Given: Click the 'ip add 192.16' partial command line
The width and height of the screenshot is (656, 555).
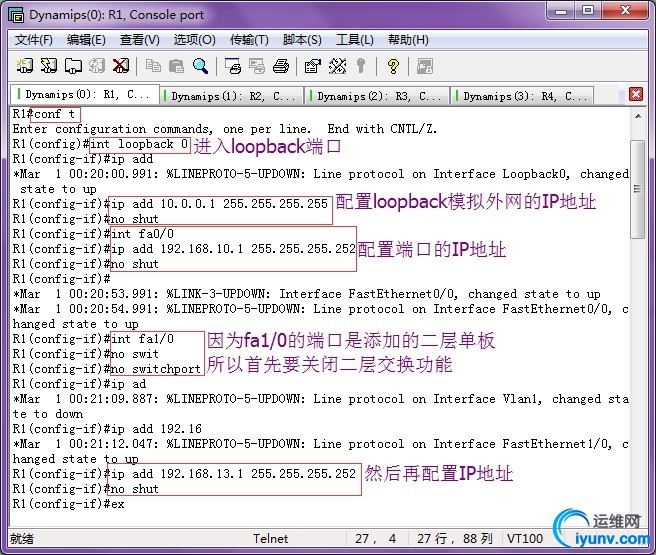Looking at the screenshot, I should (x=107, y=429).
